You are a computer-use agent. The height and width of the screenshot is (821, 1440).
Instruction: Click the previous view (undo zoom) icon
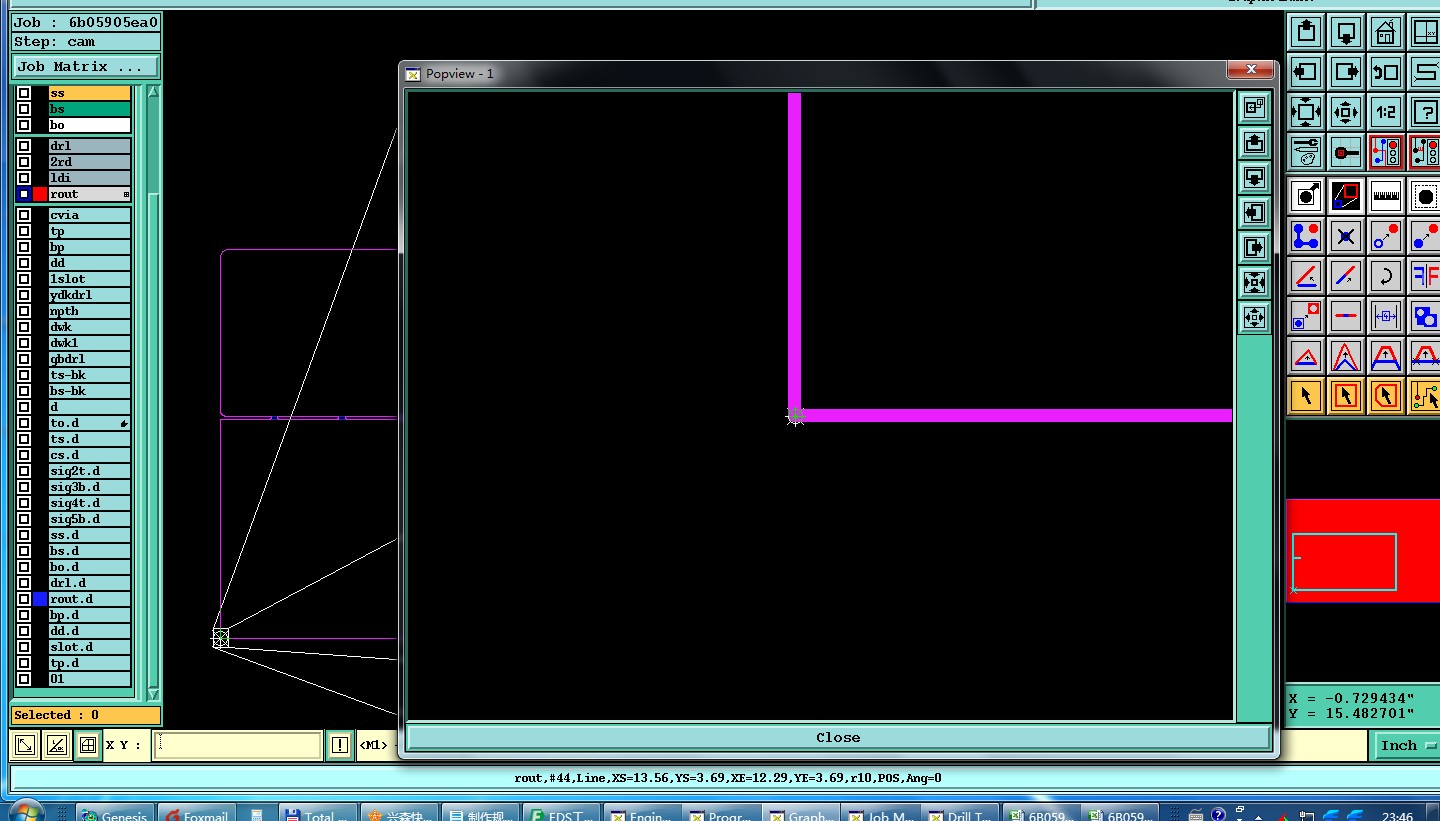coord(1386,72)
